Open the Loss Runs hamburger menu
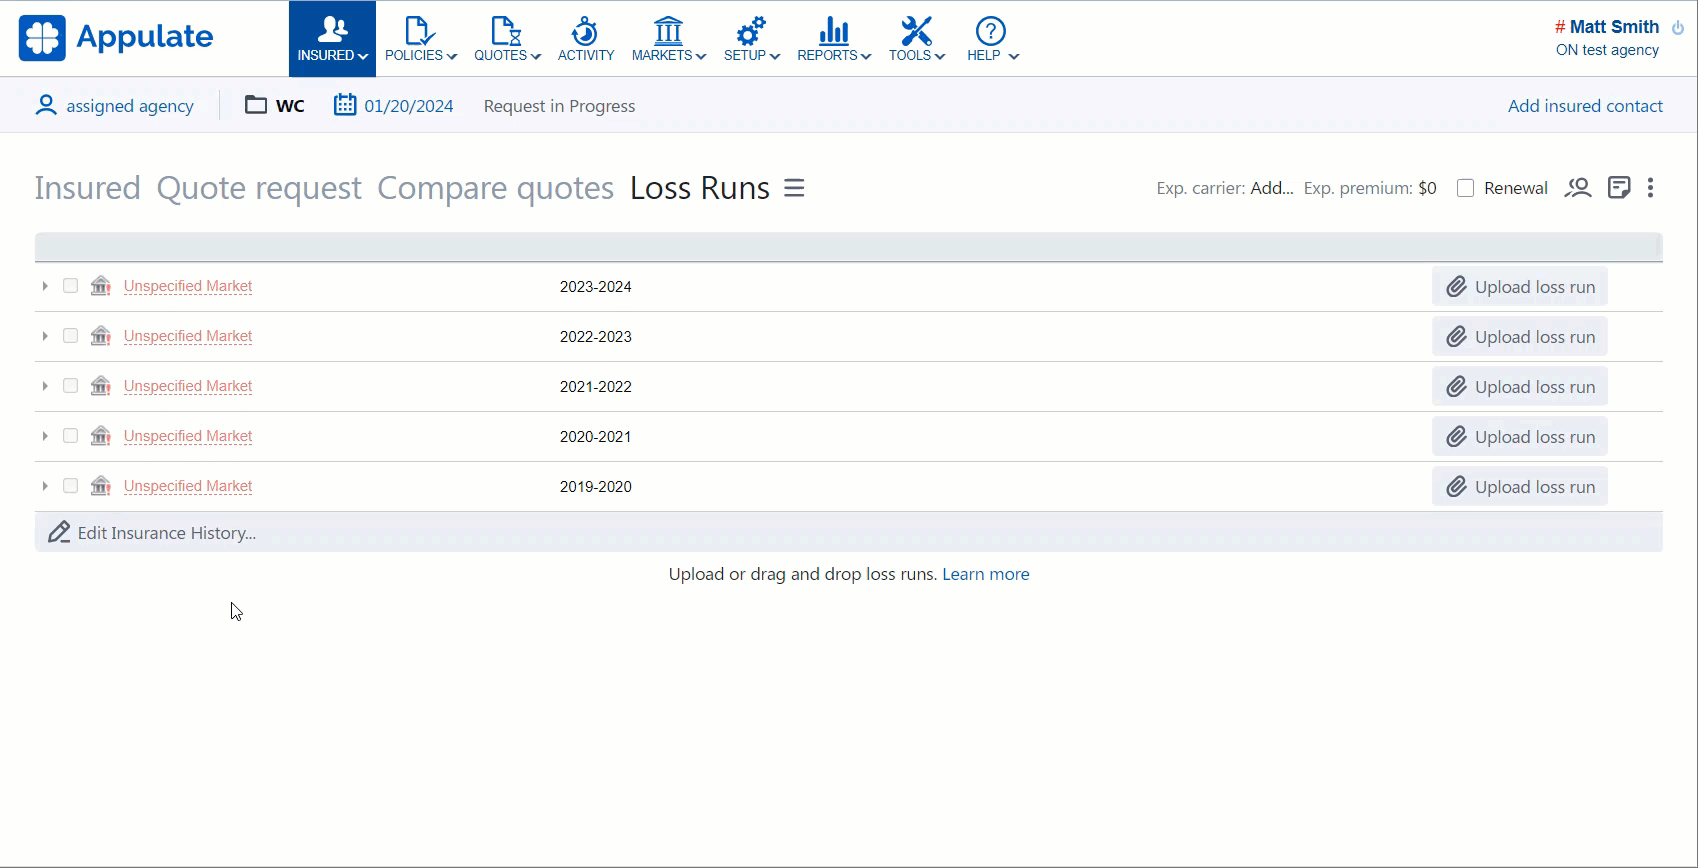1698x868 pixels. tap(794, 188)
